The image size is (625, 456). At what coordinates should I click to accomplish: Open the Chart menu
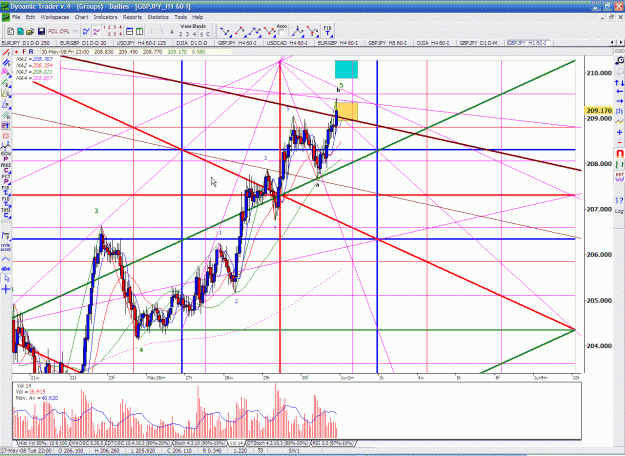(81, 17)
